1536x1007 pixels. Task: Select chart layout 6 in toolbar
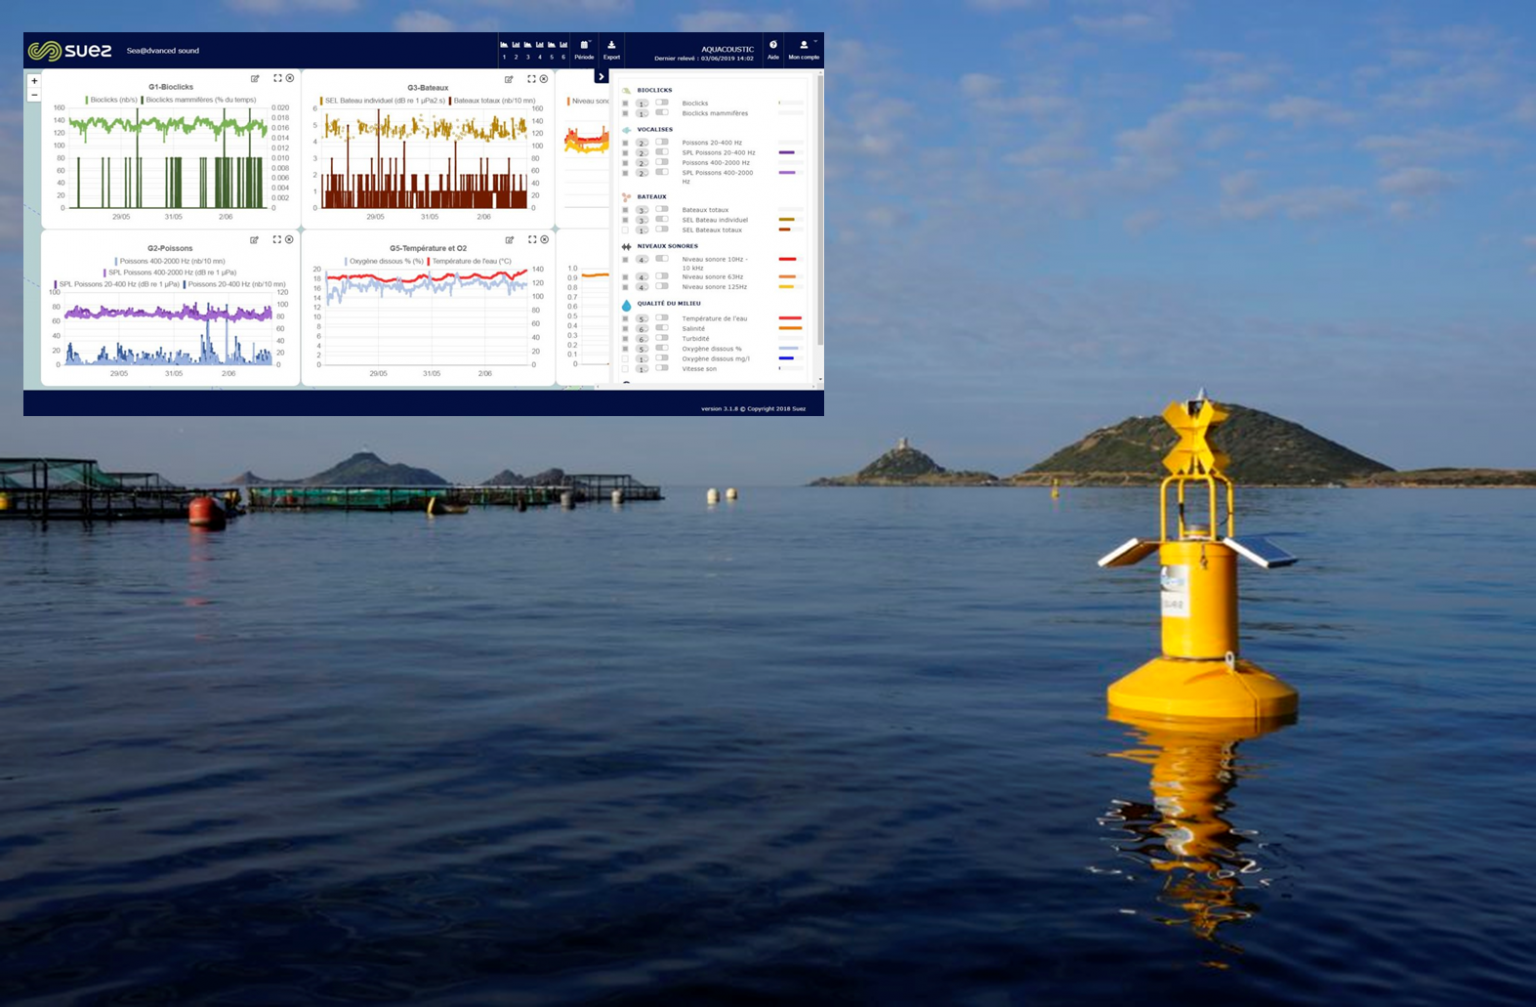[x=564, y=46]
